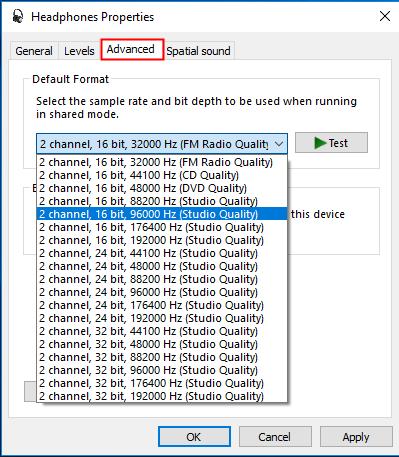Click the green play Test icon

(x=320, y=143)
